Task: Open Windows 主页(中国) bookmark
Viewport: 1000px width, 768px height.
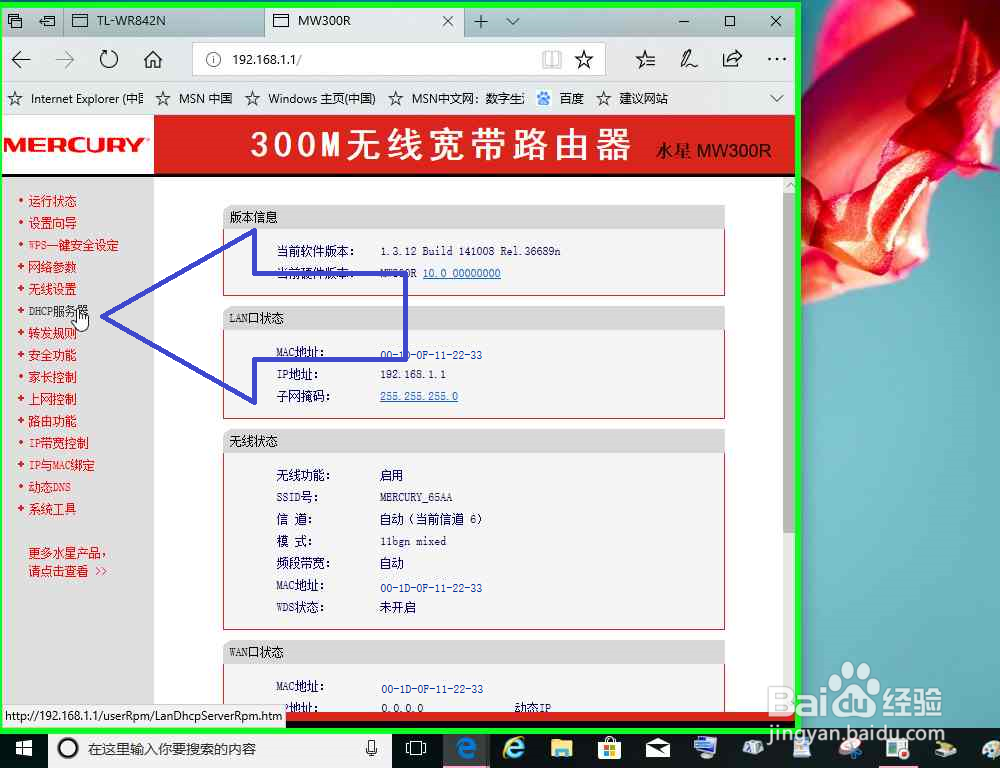Action: tap(311, 99)
